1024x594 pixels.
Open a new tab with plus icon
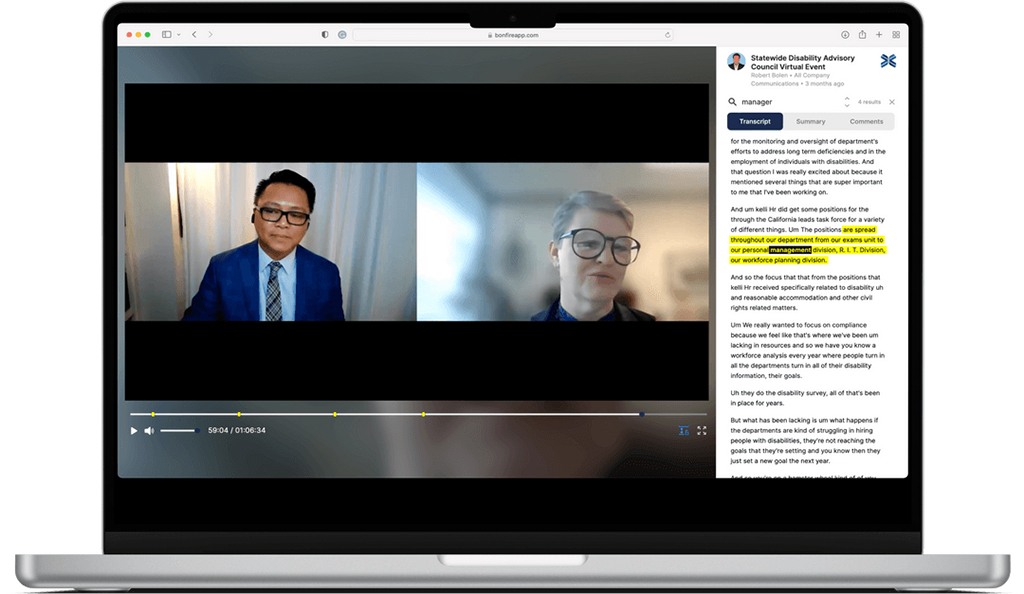(x=879, y=35)
